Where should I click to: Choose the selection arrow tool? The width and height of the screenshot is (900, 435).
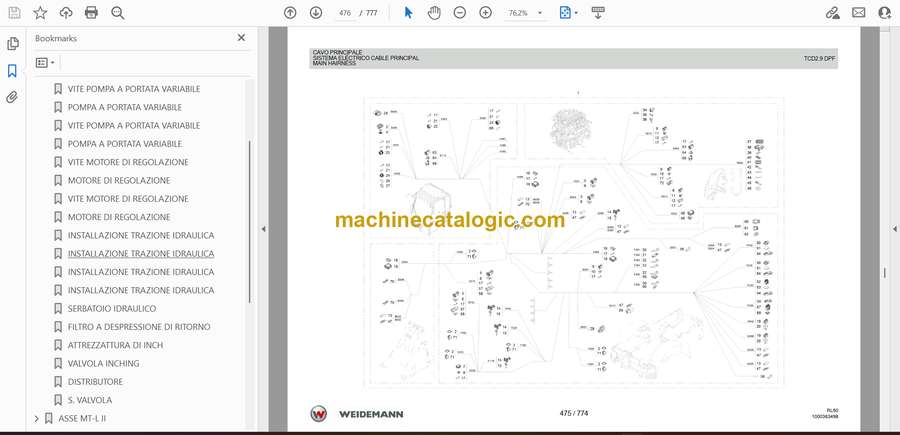tap(408, 13)
